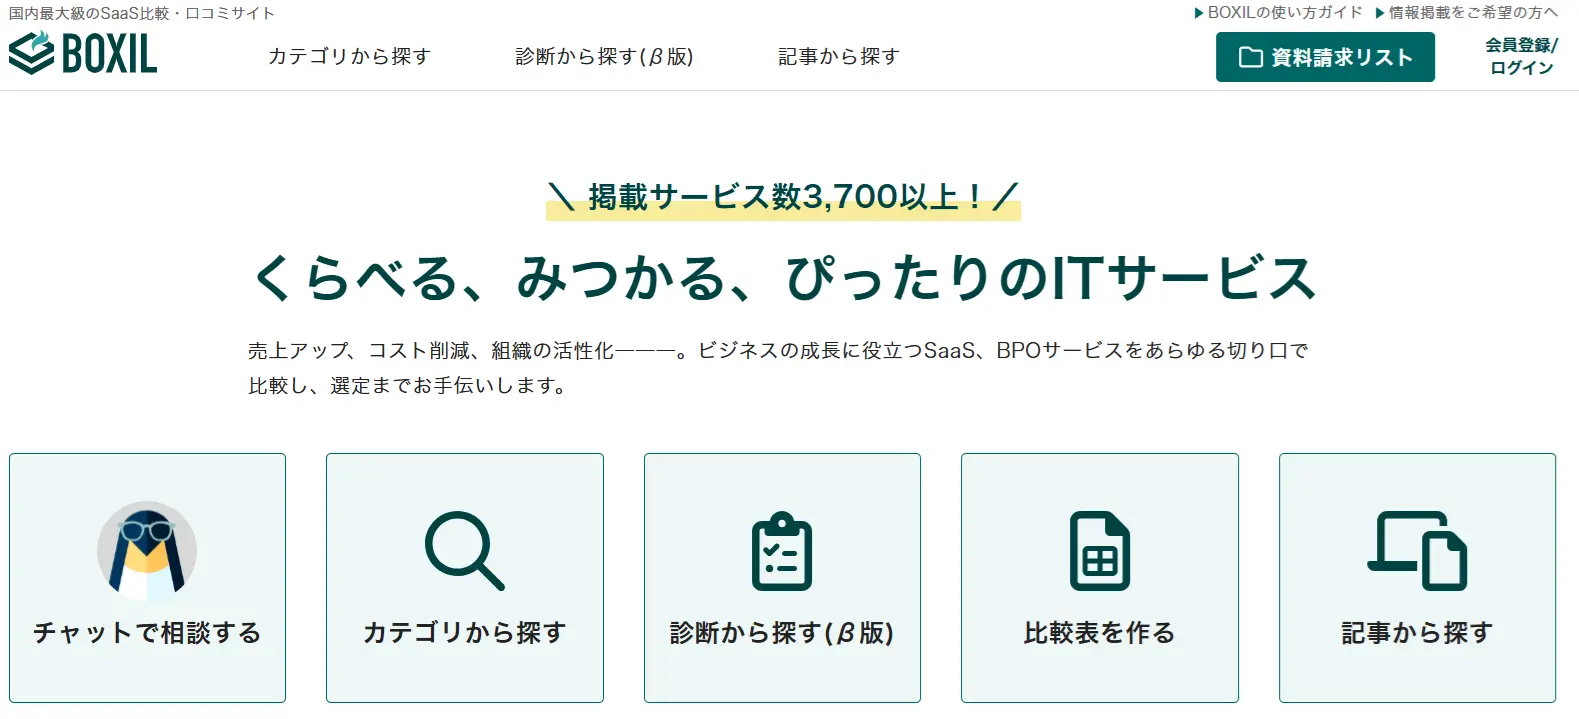Click the 掲載サービス数3,700以上 highlighted text

point(783,197)
